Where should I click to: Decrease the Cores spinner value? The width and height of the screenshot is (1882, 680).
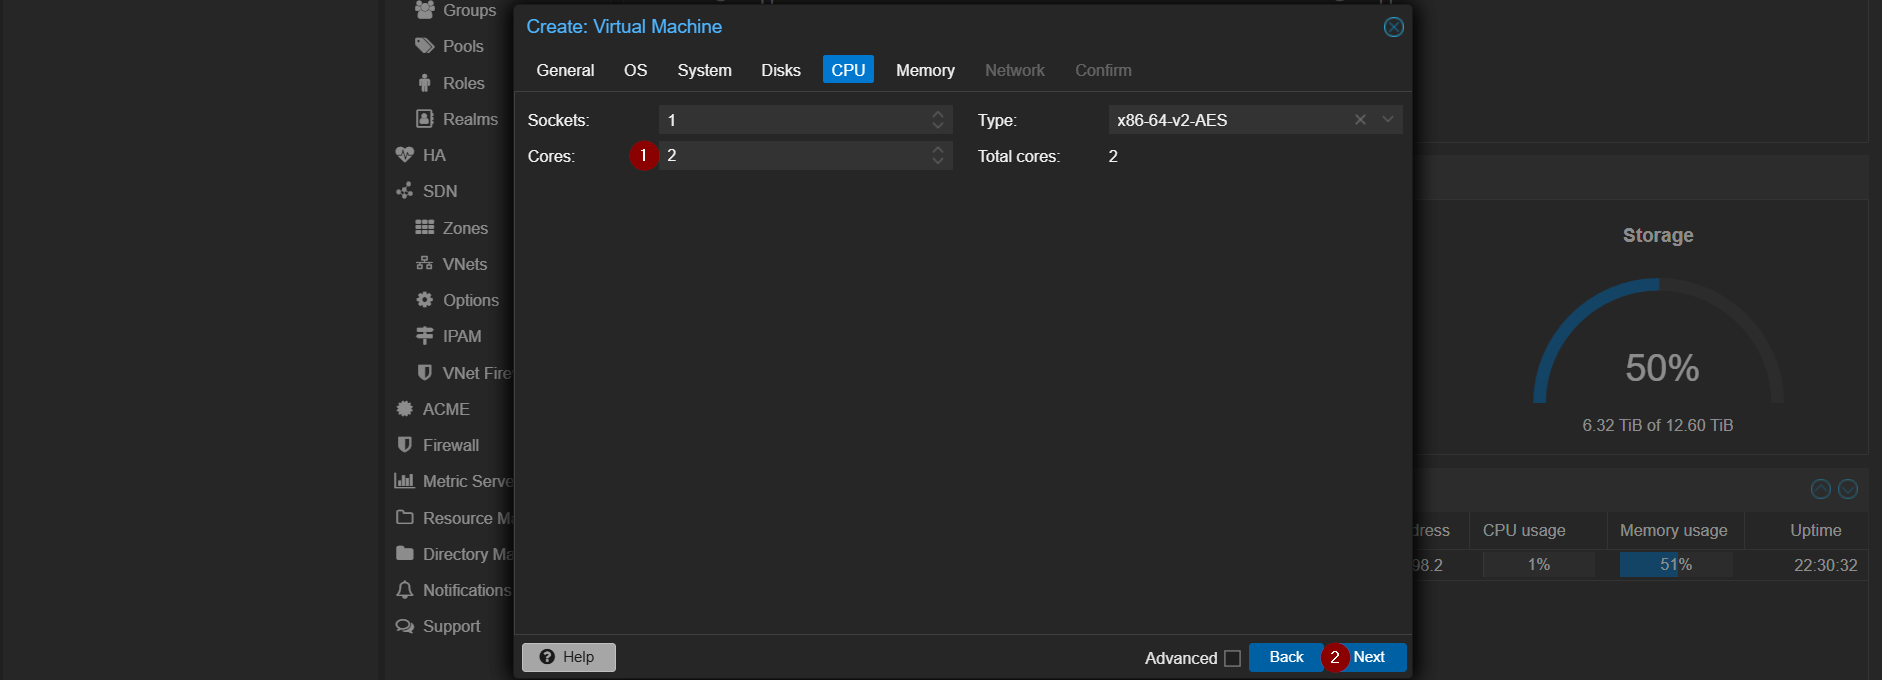938,161
